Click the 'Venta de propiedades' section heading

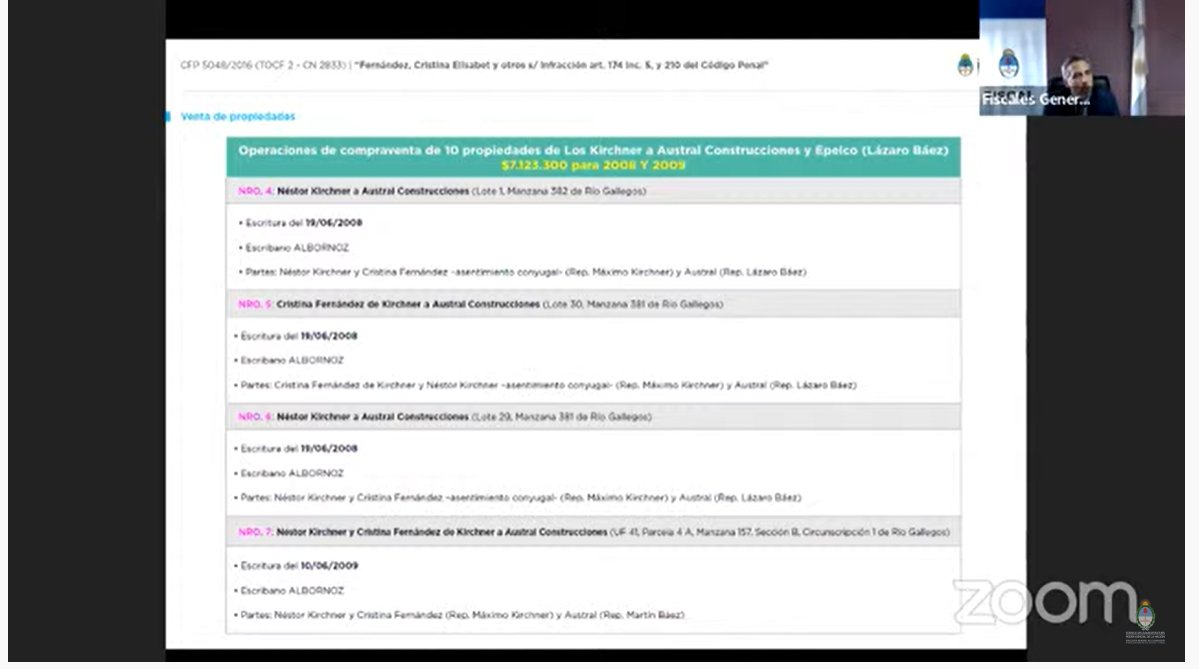(x=238, y=116)
